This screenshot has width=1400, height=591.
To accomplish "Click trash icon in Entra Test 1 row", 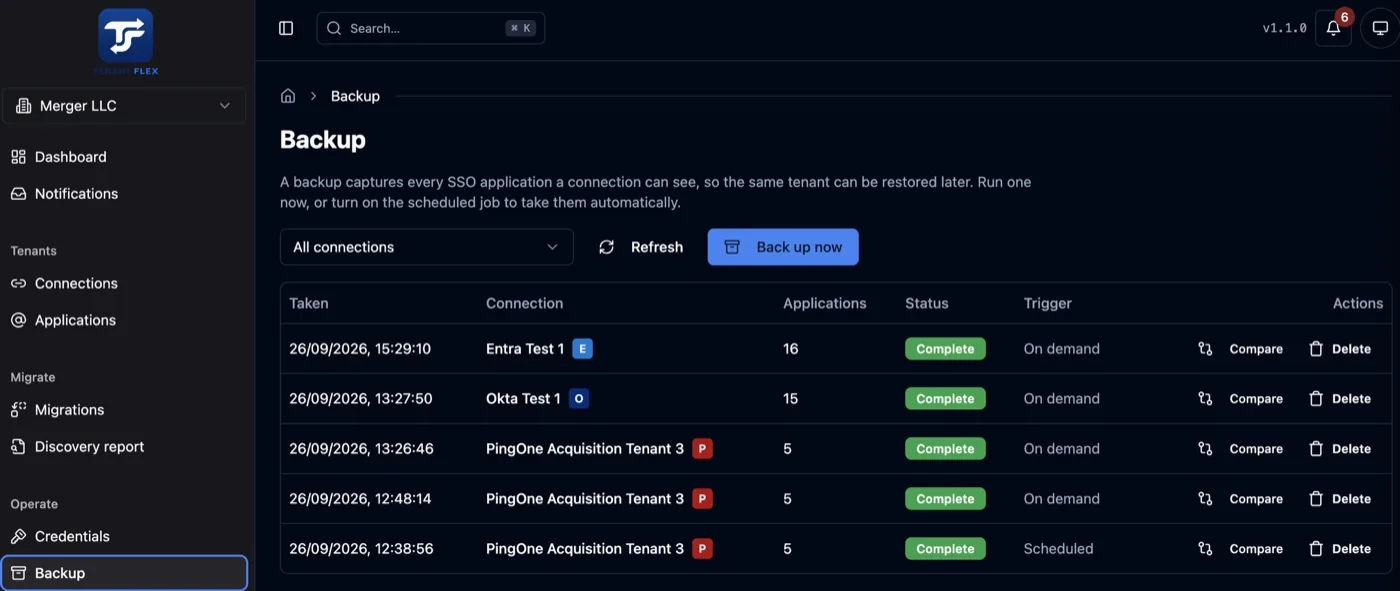I will click(x=1316, y=349).
